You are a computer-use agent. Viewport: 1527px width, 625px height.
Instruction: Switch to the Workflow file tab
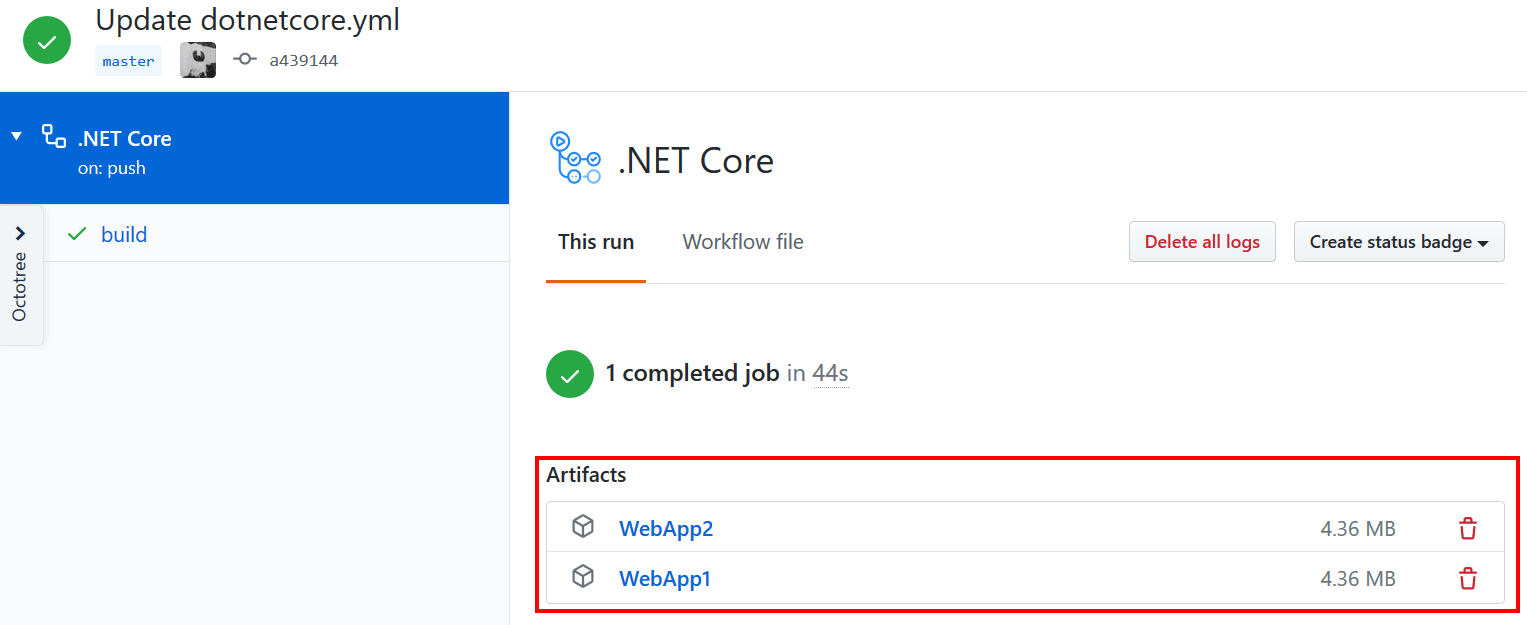742,241
